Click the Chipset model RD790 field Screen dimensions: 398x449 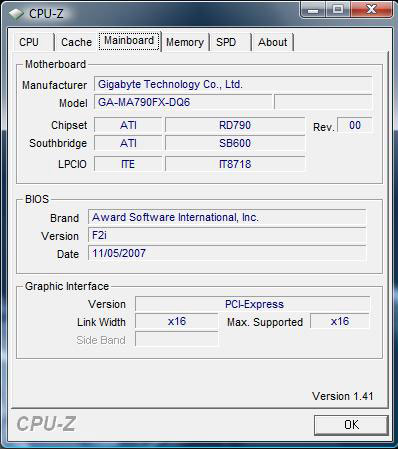pyautogui.click(x=235, y=125)
